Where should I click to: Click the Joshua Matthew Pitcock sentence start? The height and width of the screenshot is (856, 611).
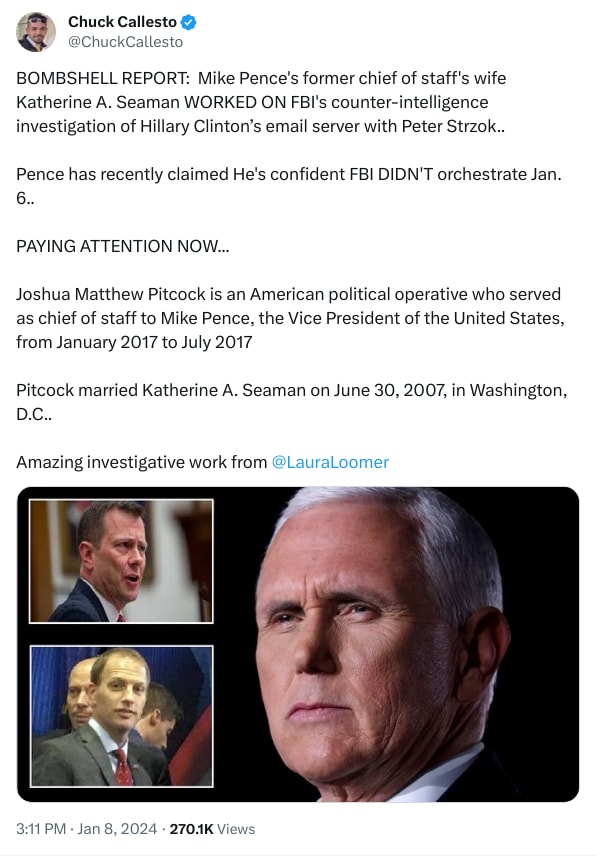pos(130,294)
